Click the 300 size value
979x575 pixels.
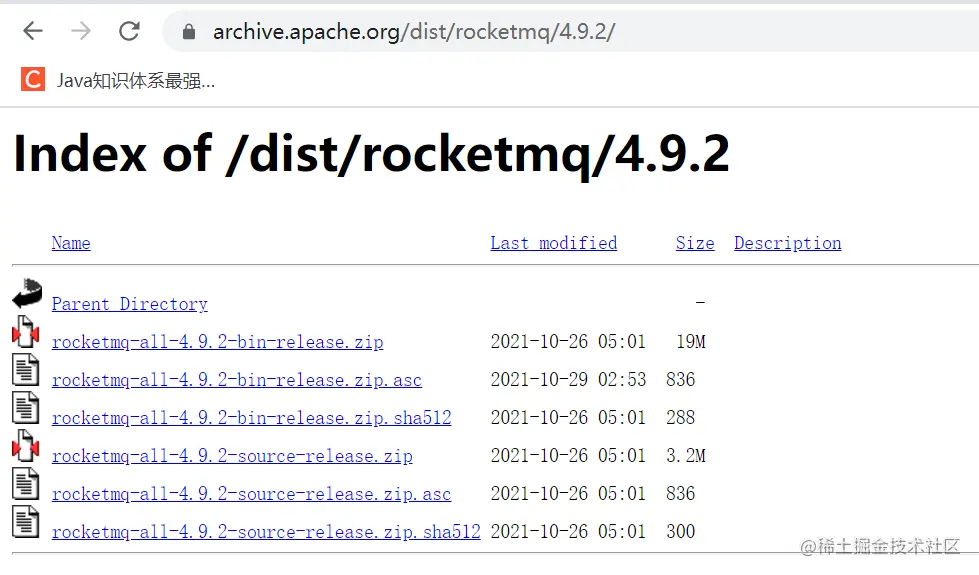pyautogui.click(x=681, y=532)
